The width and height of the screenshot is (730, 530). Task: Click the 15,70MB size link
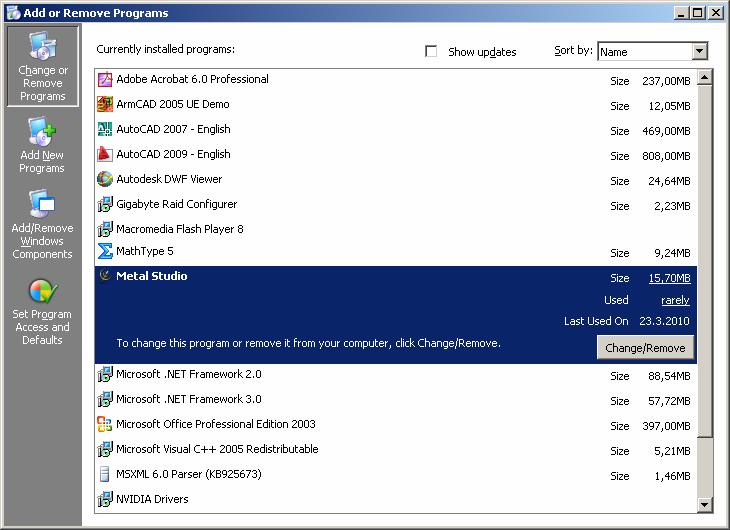(669, 278)
